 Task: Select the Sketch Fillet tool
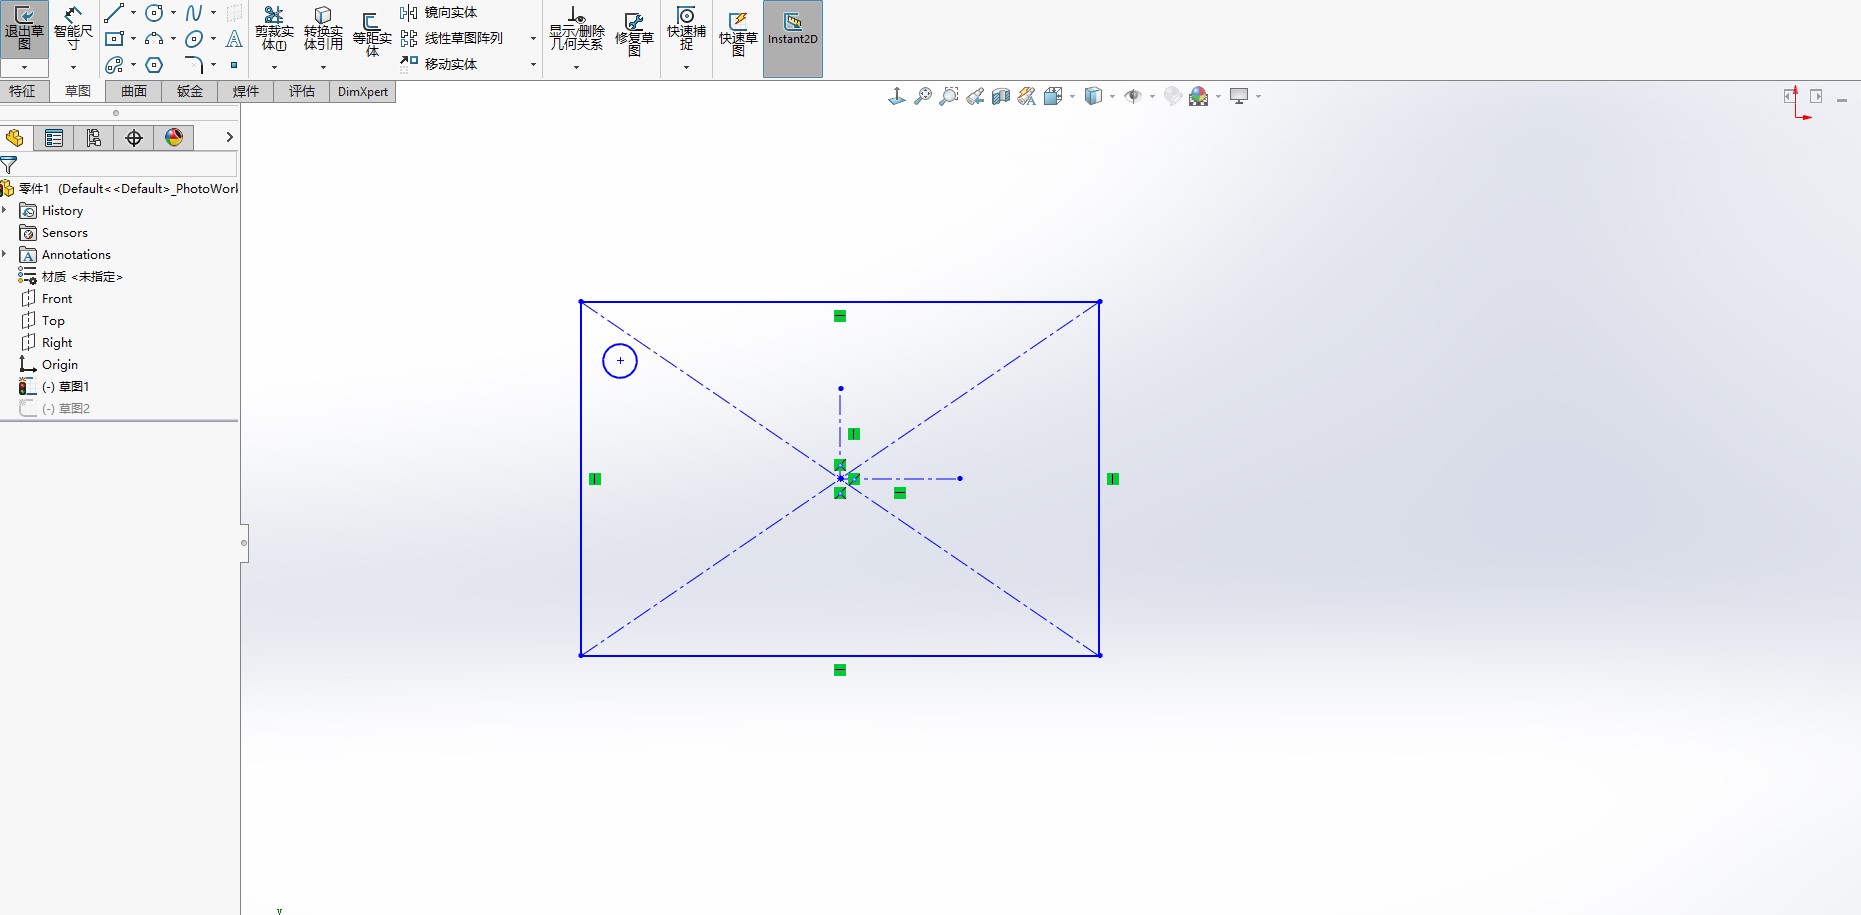coord(194,65)
